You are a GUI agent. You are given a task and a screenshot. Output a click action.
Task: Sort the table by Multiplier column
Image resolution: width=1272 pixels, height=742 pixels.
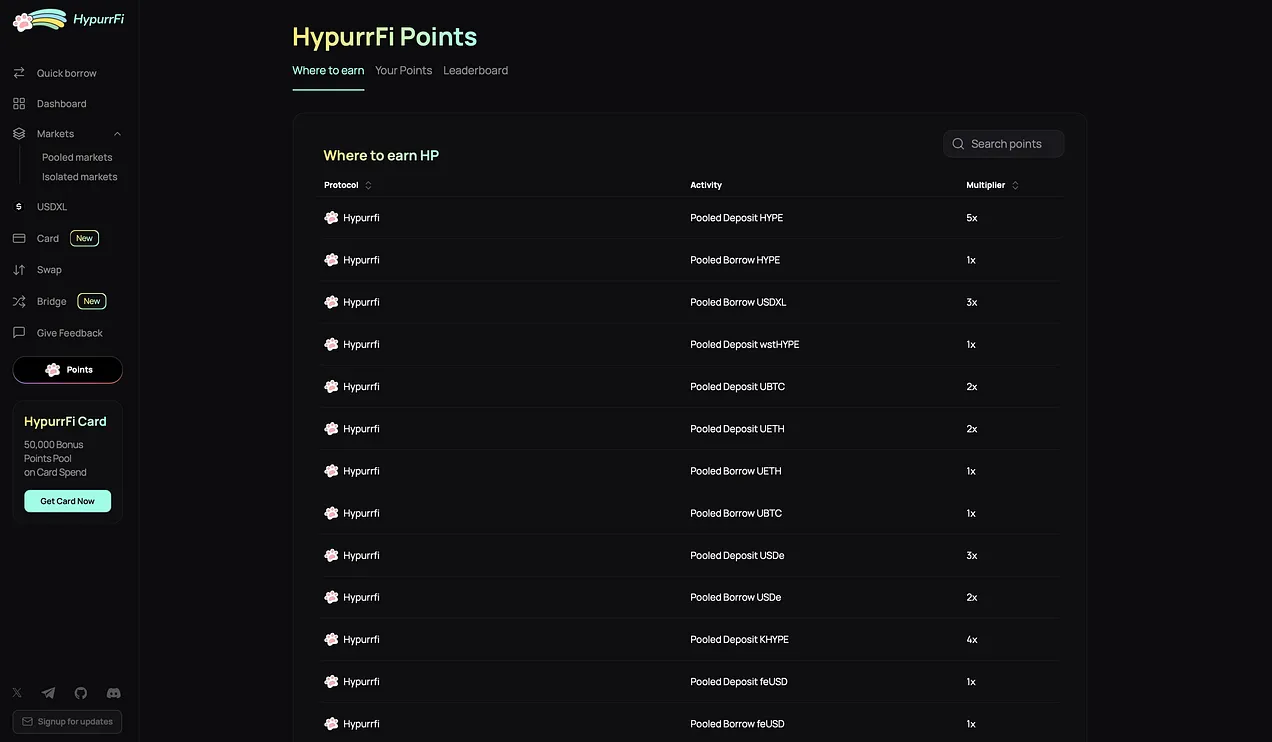pyautogui.click(x=1014, y=185)
